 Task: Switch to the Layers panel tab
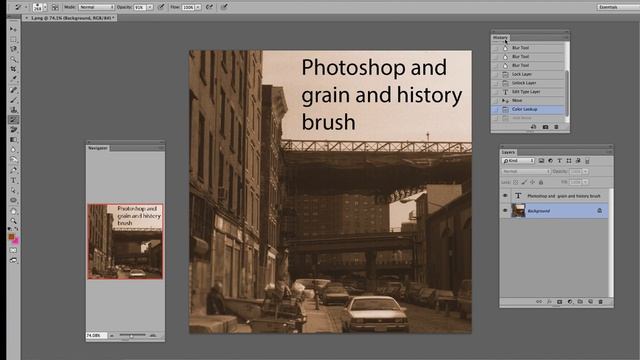point(508,152)
